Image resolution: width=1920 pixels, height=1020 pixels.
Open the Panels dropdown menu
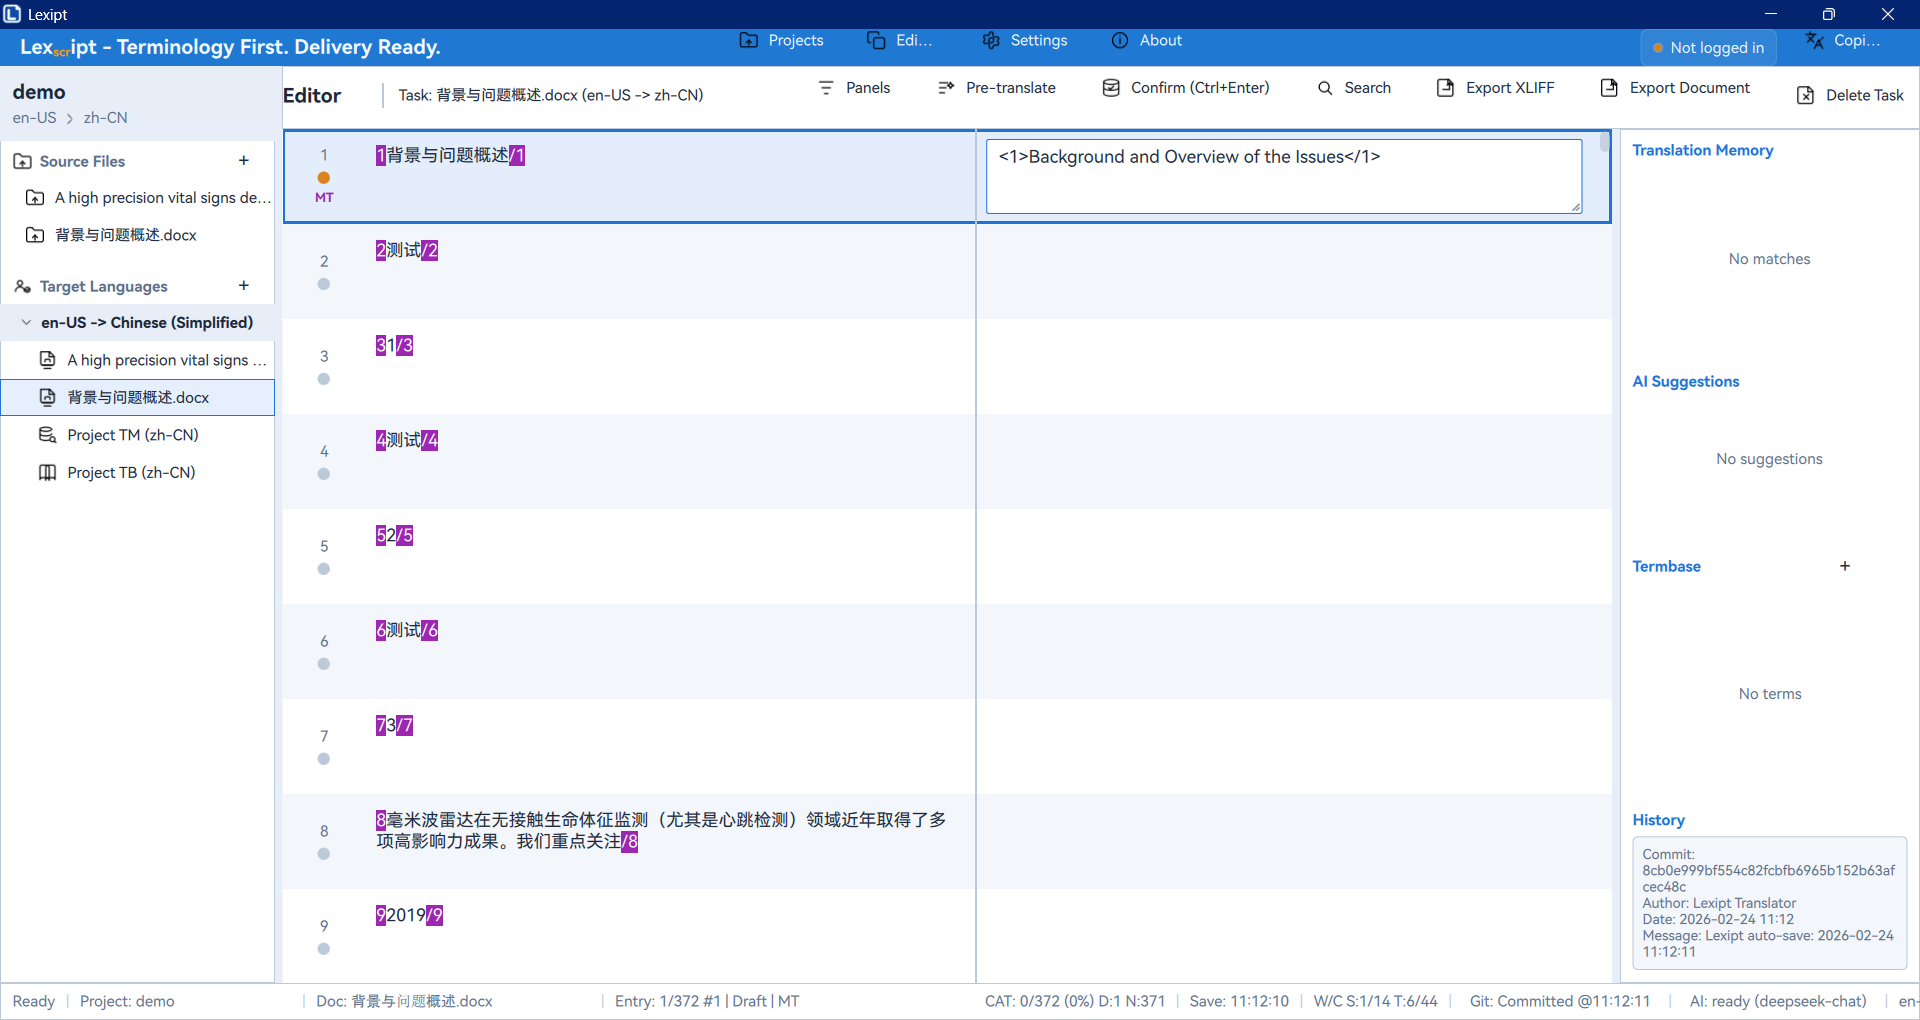(854, 88)
